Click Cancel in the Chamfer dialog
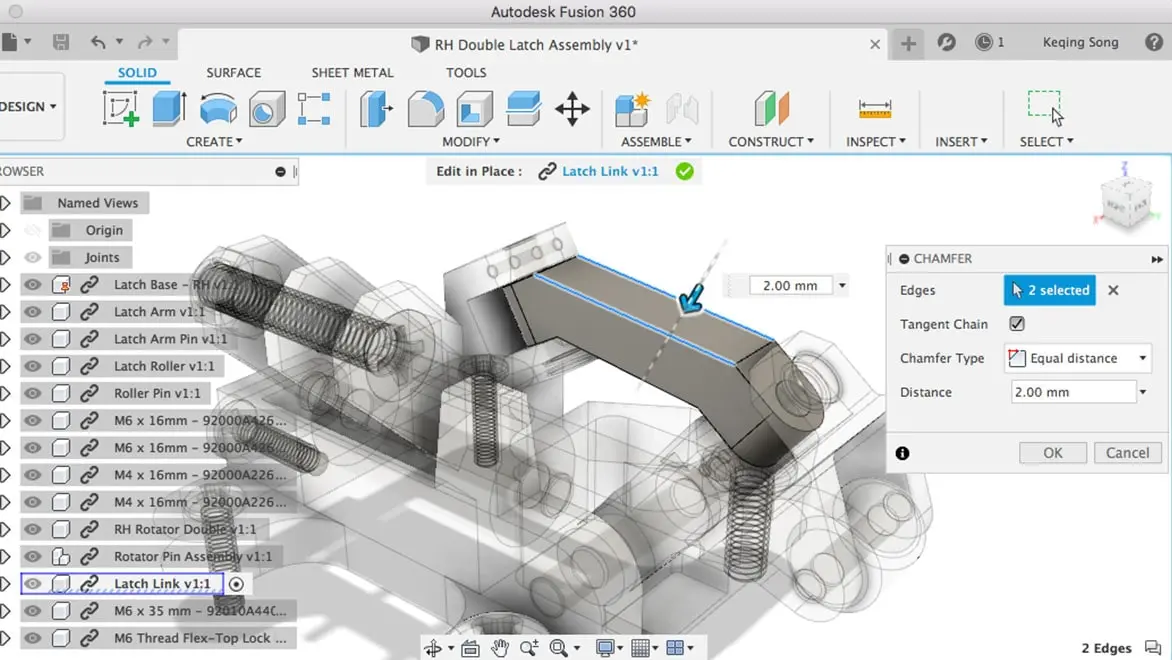The height and width of the screenshot is (660, 1172). click(x=1127, y=452)
